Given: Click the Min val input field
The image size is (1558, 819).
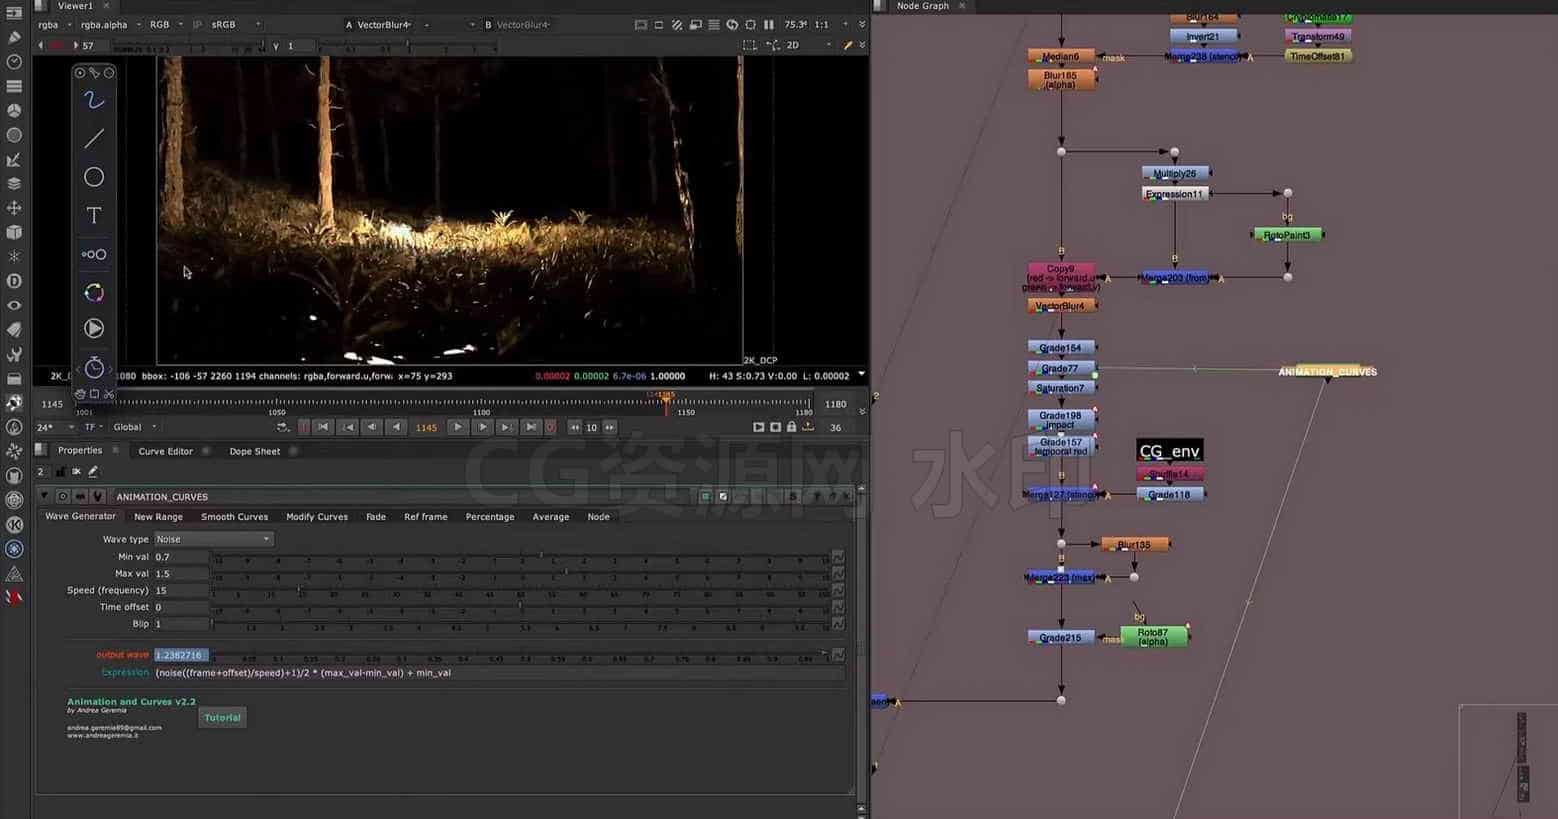Looking at the screenshot, I should point(181,557).
